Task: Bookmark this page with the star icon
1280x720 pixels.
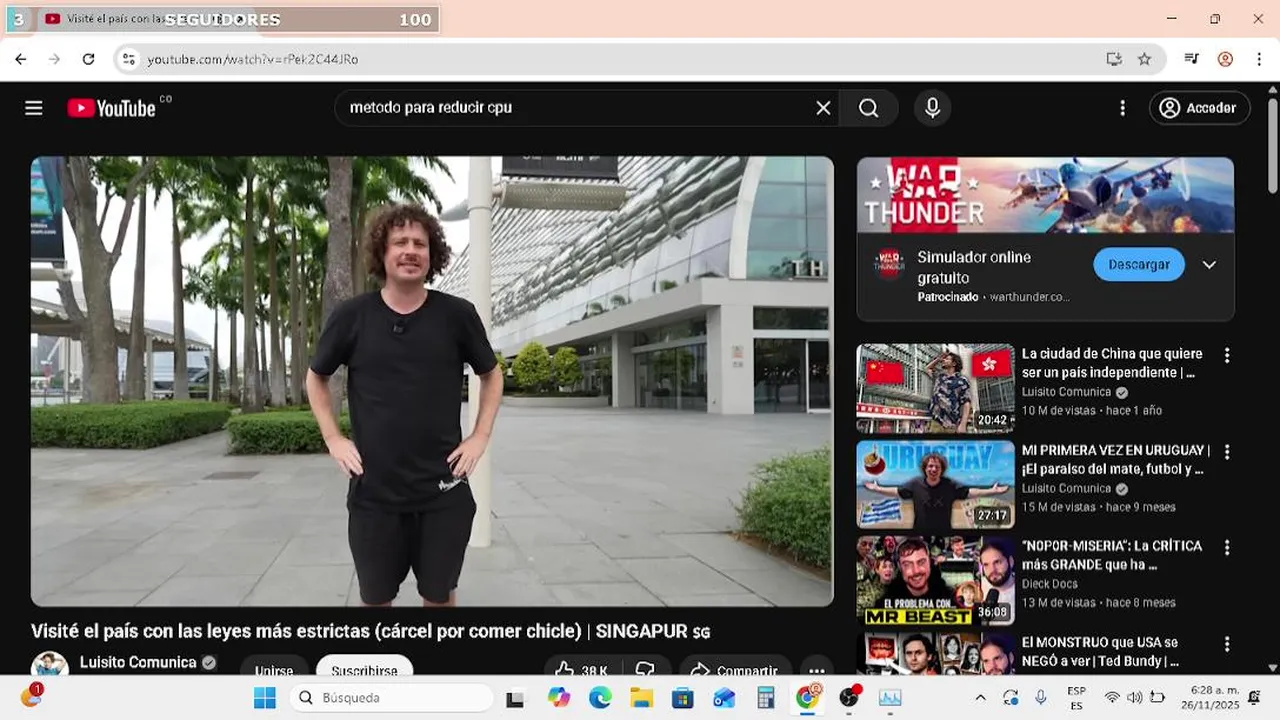Action: (x=1144, y=59)
